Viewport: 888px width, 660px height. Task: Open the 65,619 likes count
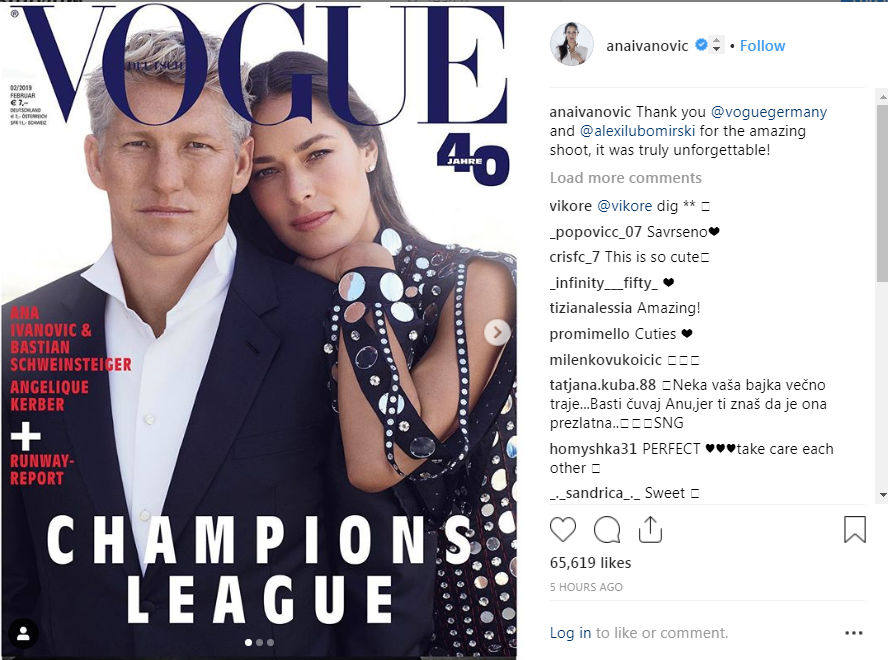(590, 563)
